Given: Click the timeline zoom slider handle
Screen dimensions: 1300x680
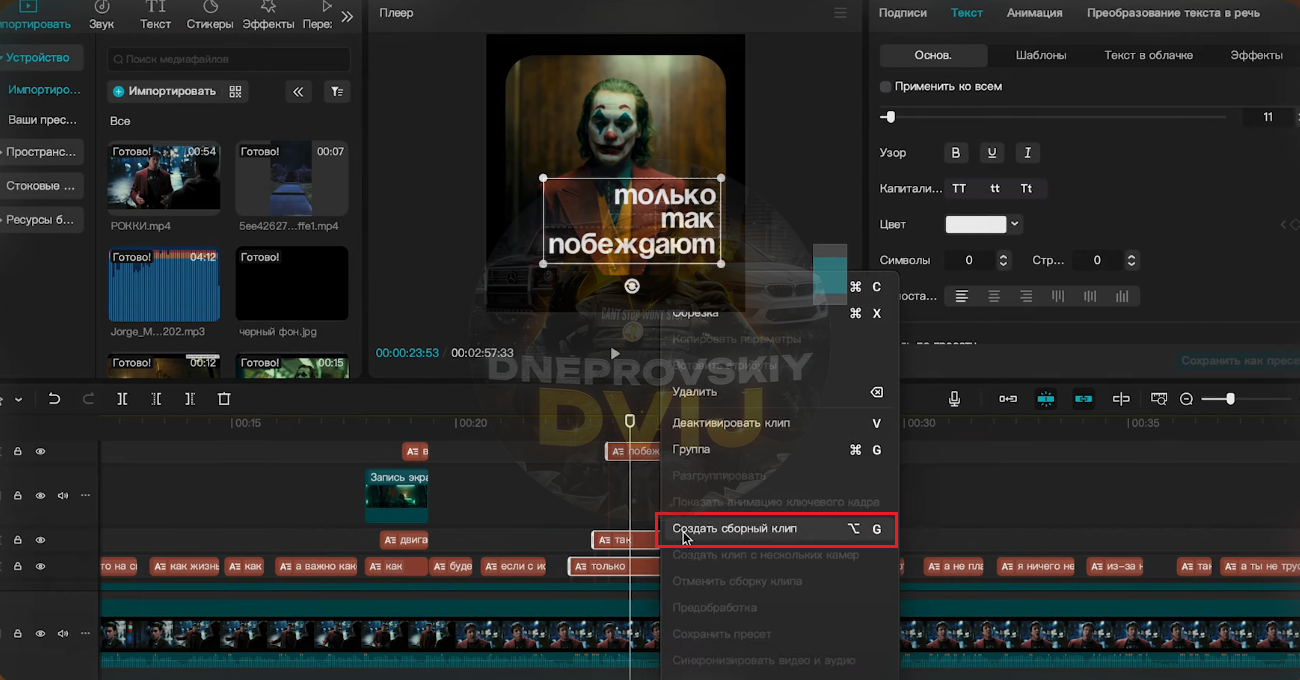Looking at the screenshot, I should coord(1230,399).
